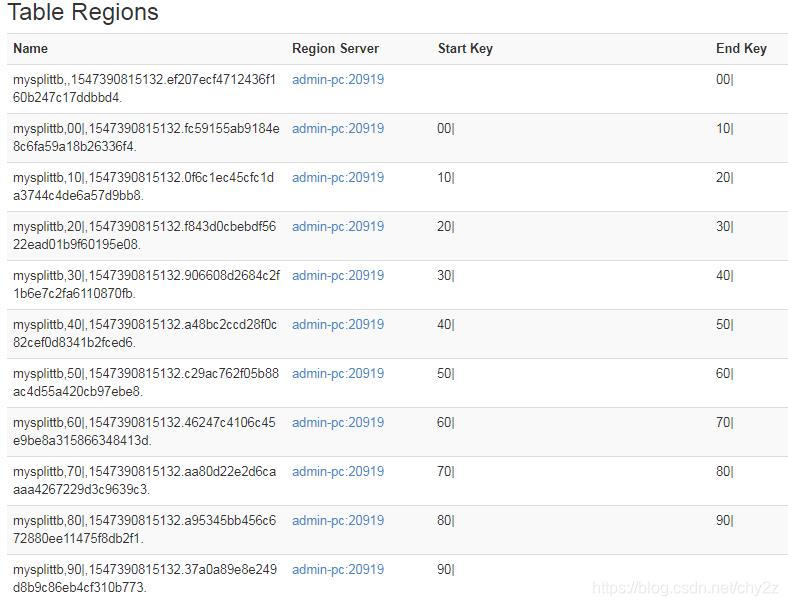Select region name ending 0f6c1ec45cfc1da3744c4de6a57d9bb8
The height and width of the screenshot is (606, 788).
pos(144,186)
